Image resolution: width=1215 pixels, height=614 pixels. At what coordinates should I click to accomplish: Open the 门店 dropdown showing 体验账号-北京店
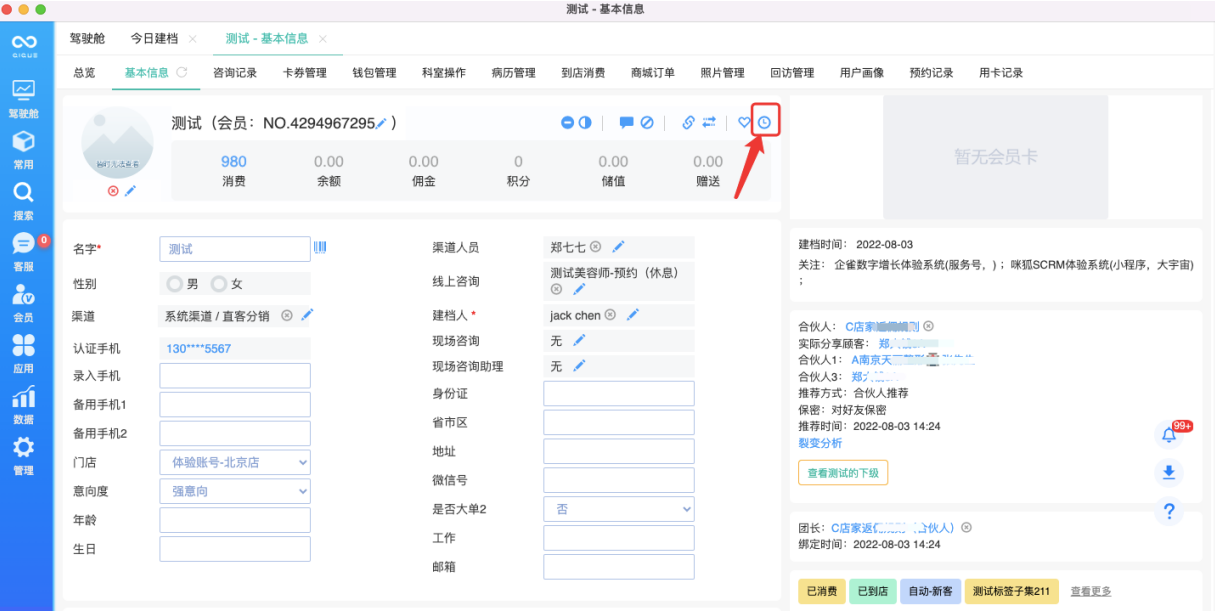pos(234,462)
